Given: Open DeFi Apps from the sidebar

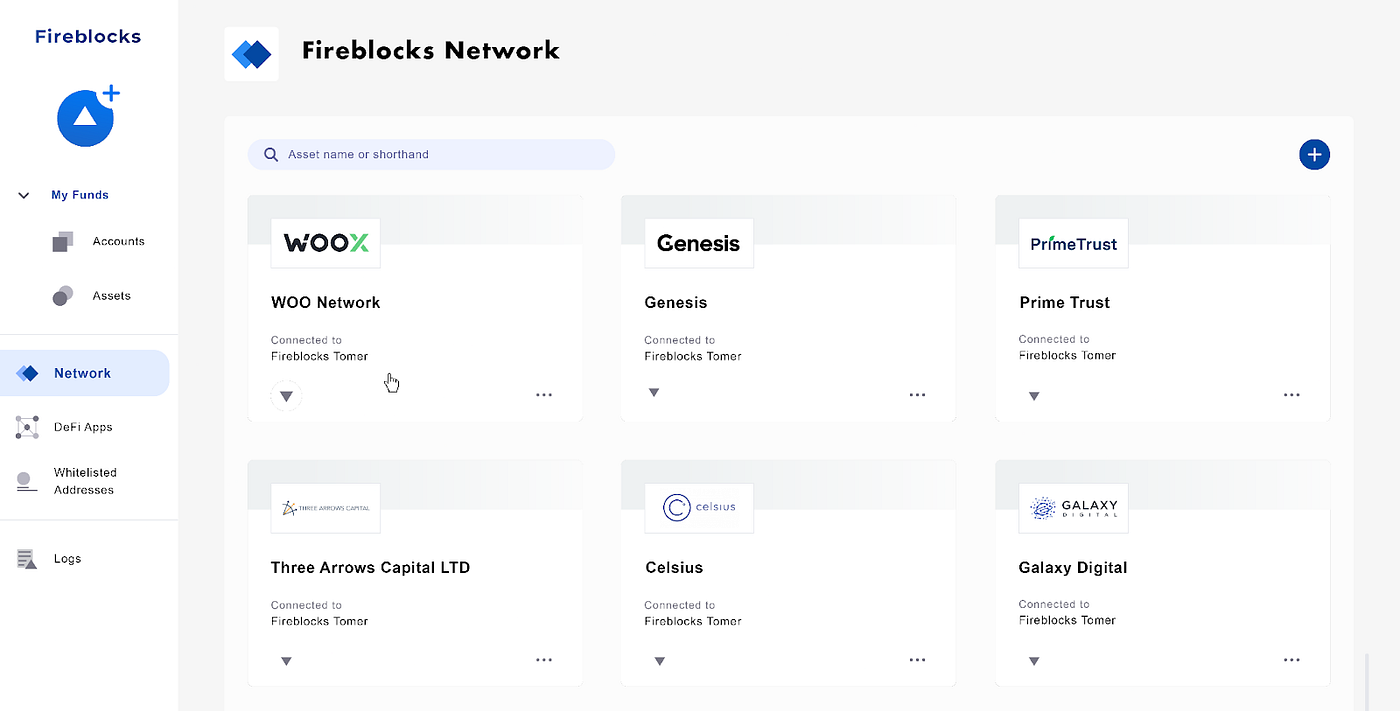Looking at the screenshot, I should pos(83,427).
